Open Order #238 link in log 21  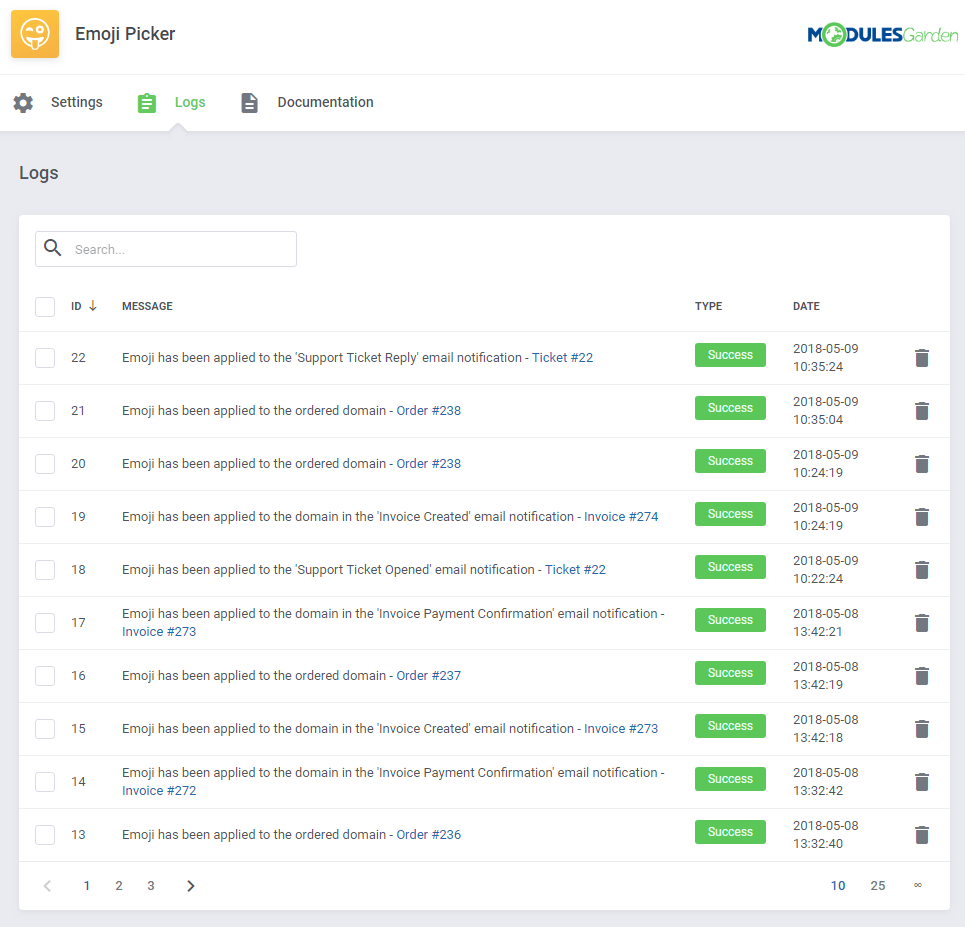tap(428, 411)
